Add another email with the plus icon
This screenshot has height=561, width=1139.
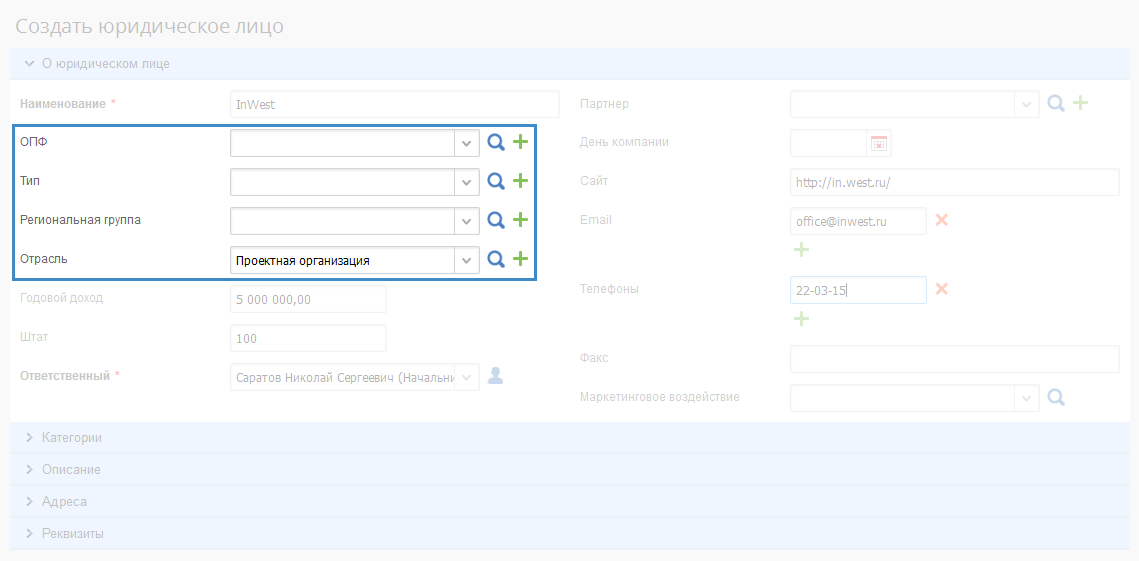[801, 249]
